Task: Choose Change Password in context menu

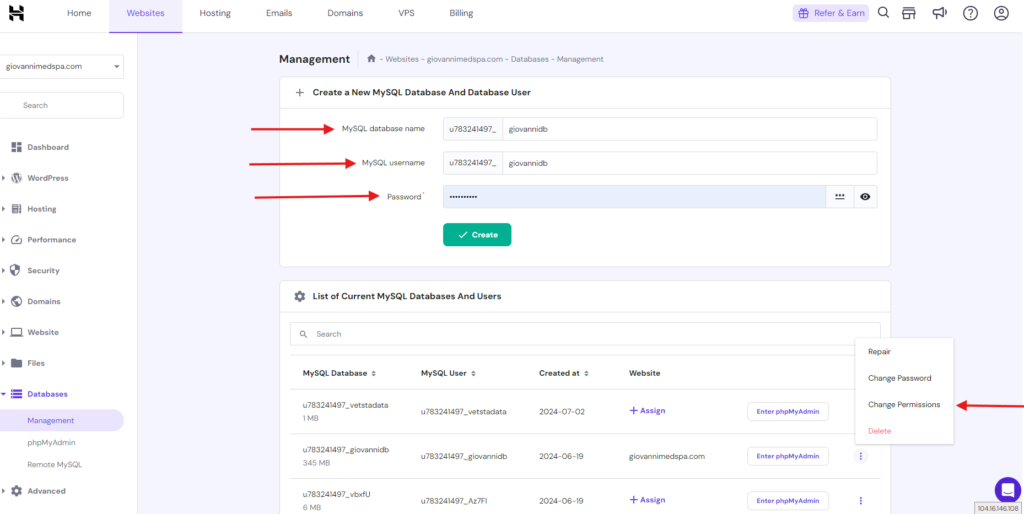Action: 899,378
